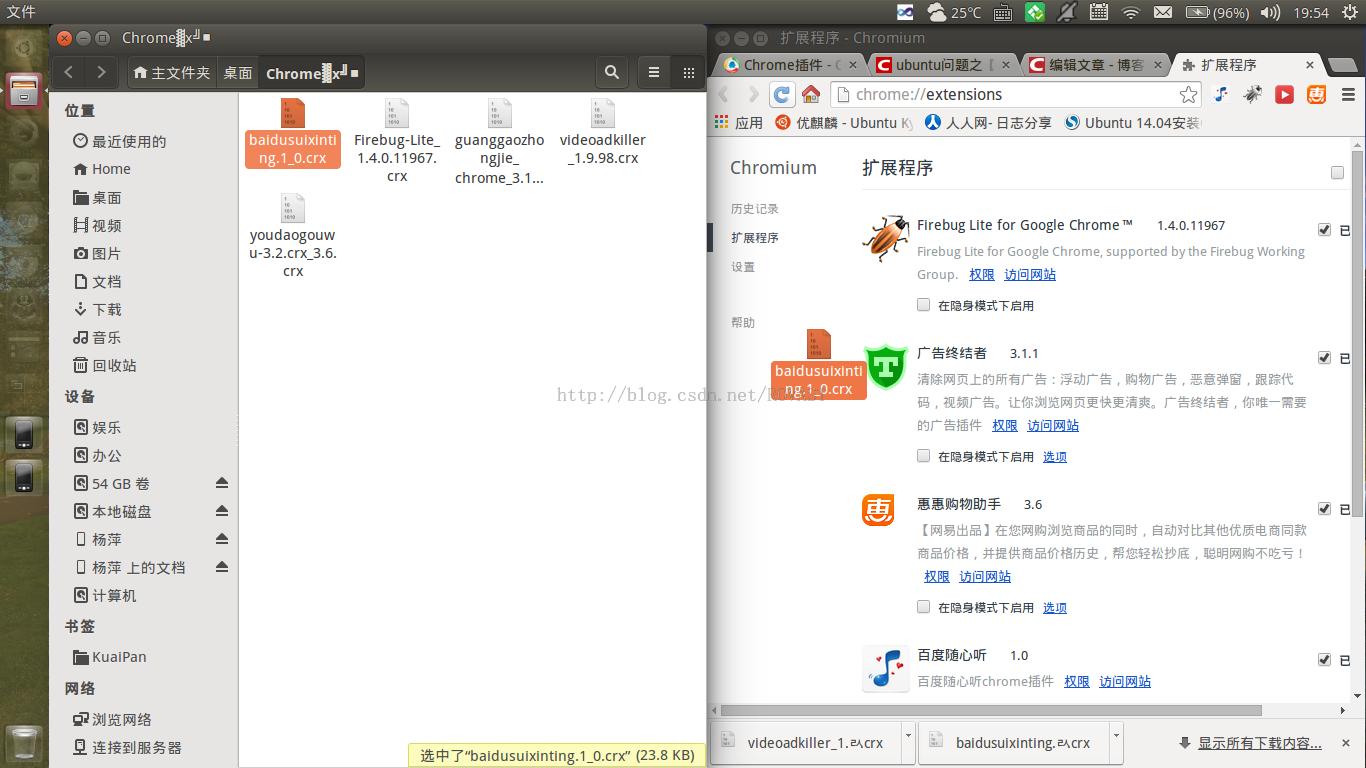1366x768 pixels.
Task: Eject the 杨萍 device
Action: 222,539
